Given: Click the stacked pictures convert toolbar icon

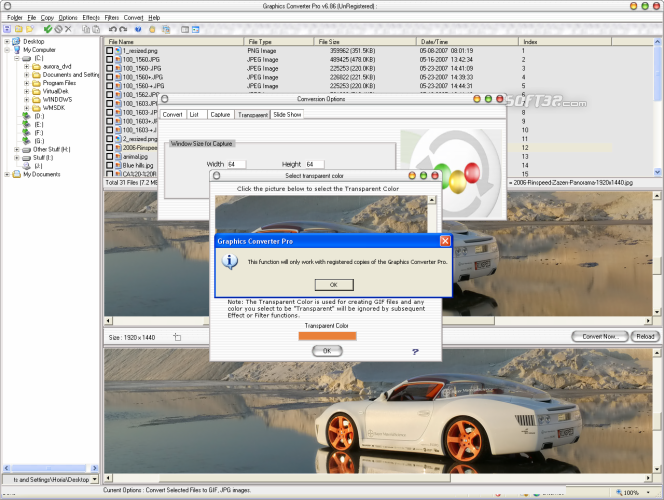Looking at the screenshot, I should point(166,29).
